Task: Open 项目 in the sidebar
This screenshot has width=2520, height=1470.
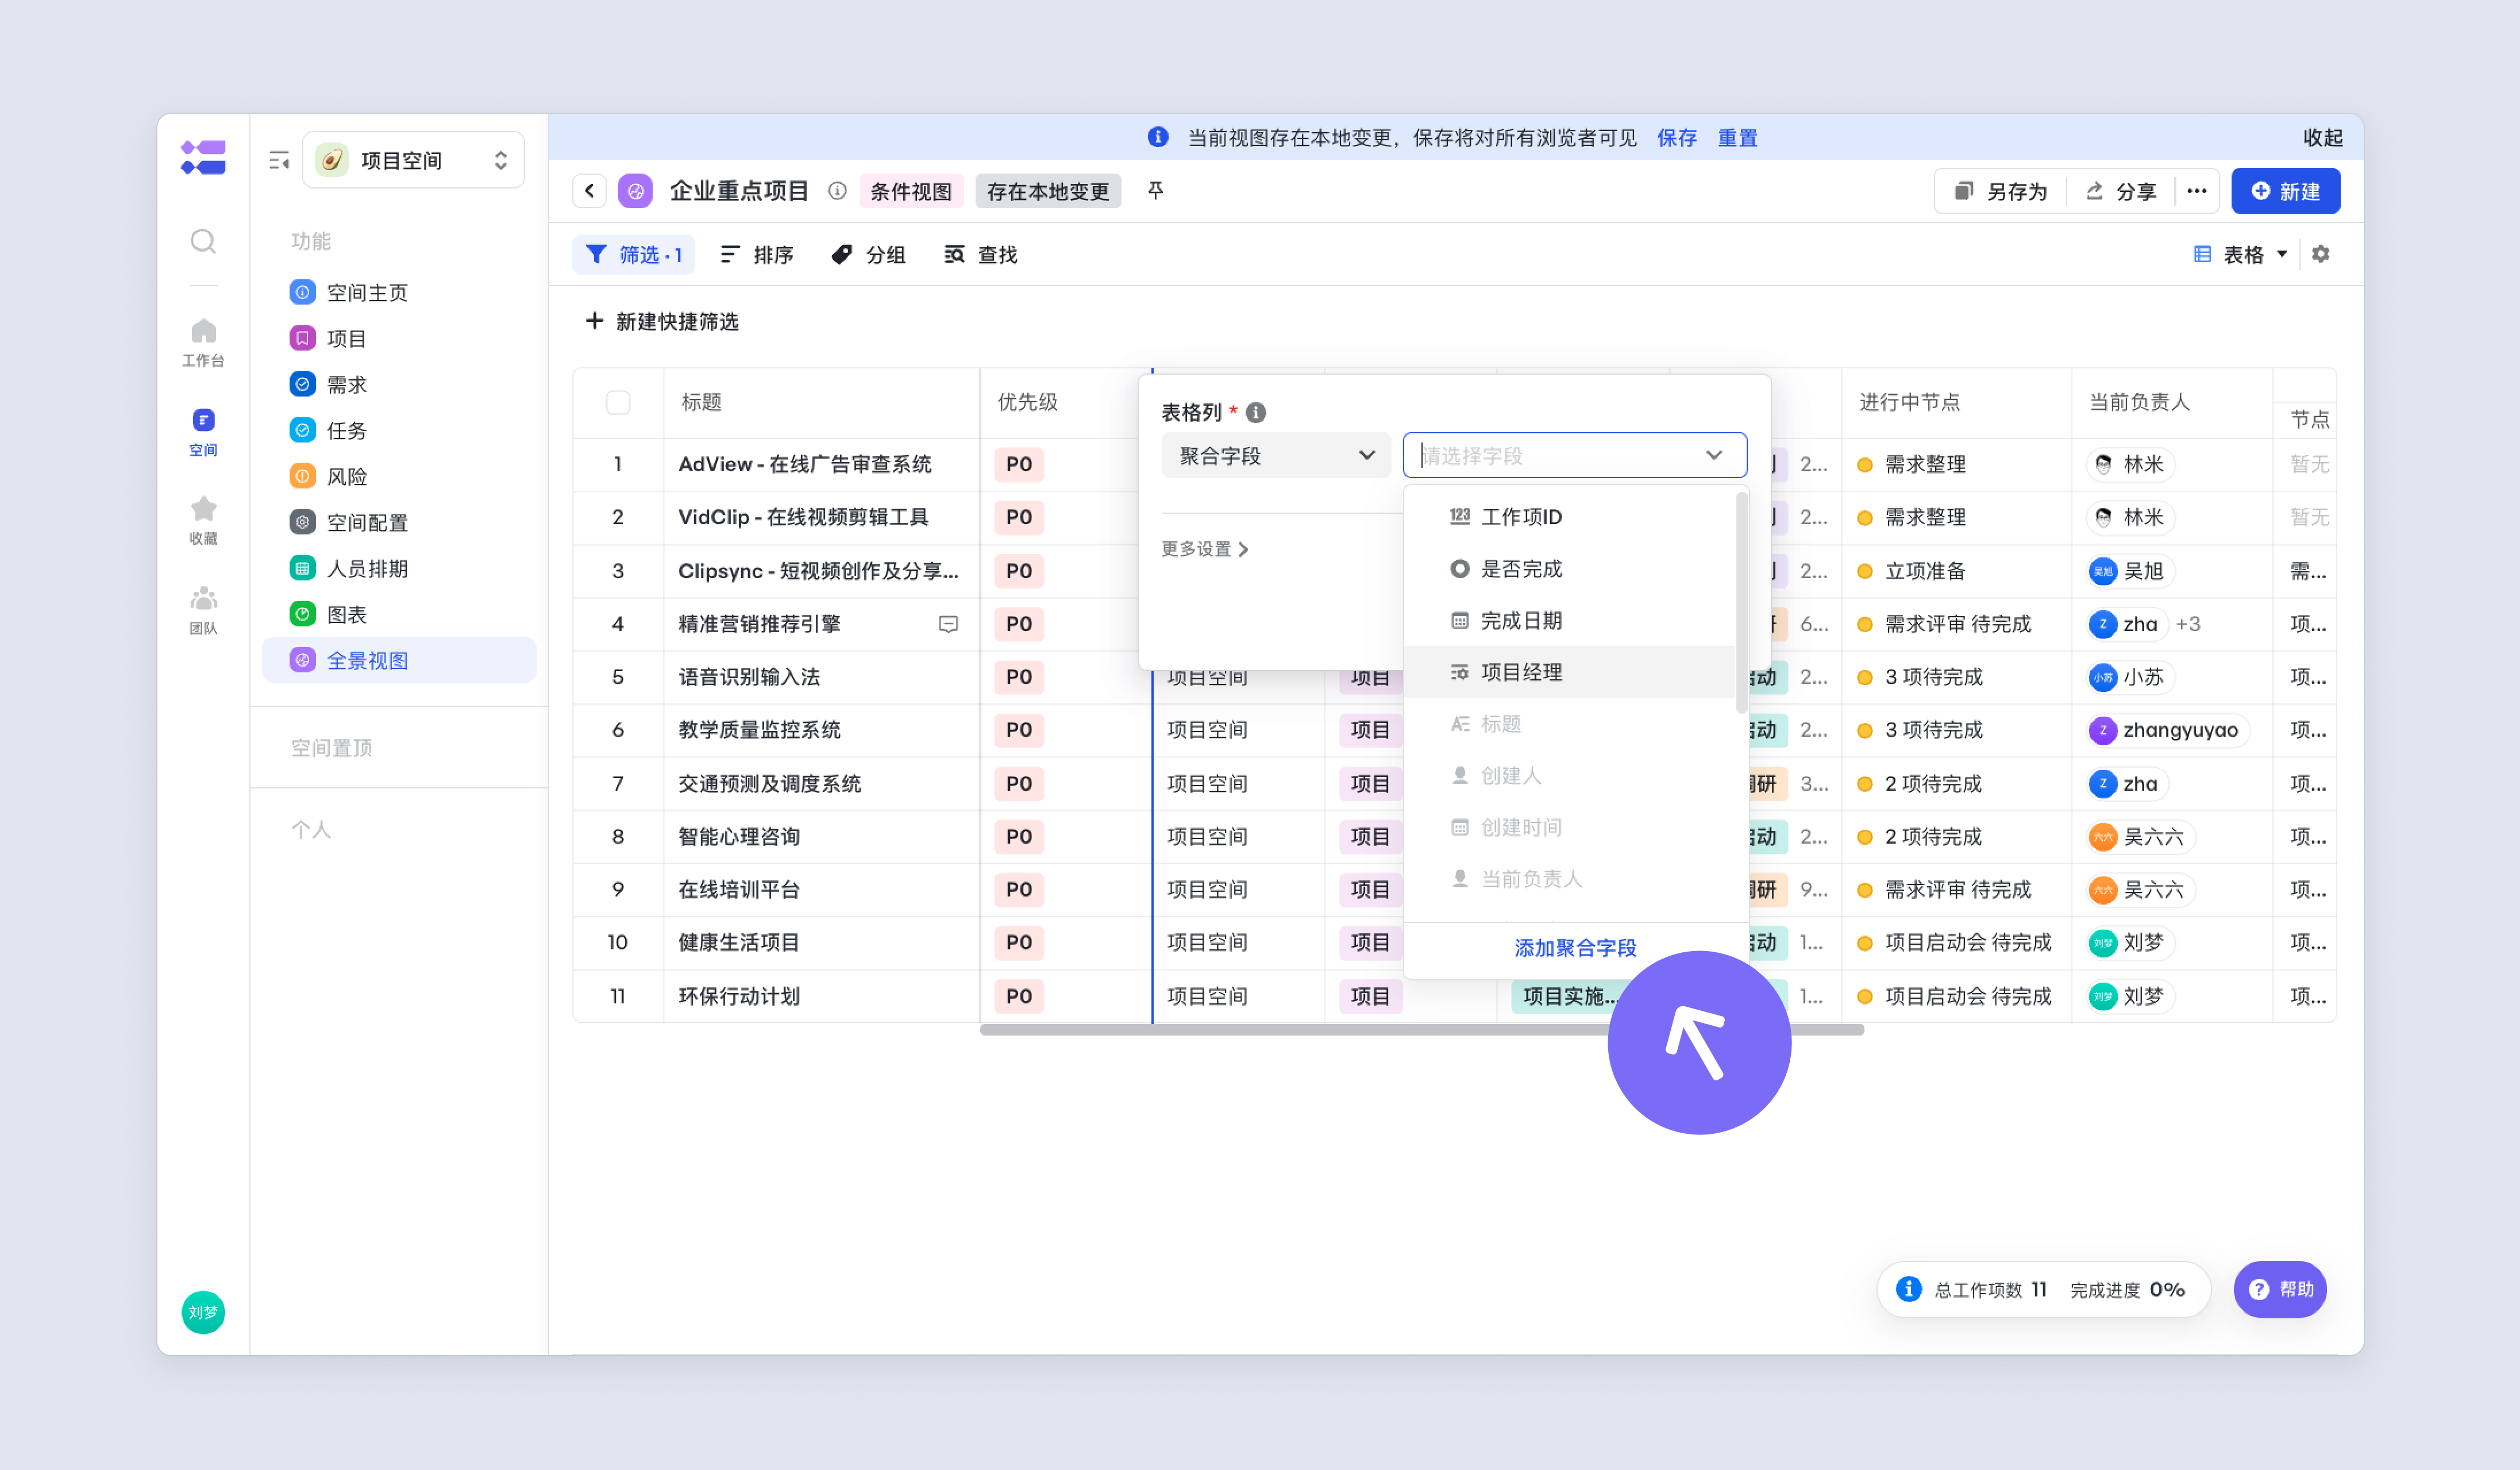Action: pyautogui.click(x=398, y=338)
